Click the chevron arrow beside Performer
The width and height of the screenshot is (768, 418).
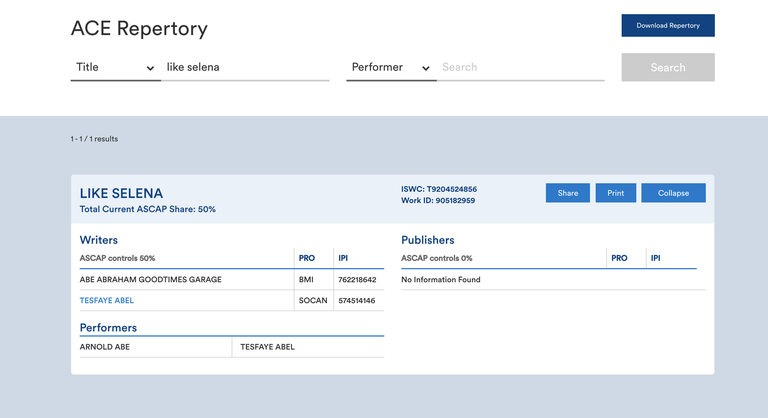[x=425, y=68]
